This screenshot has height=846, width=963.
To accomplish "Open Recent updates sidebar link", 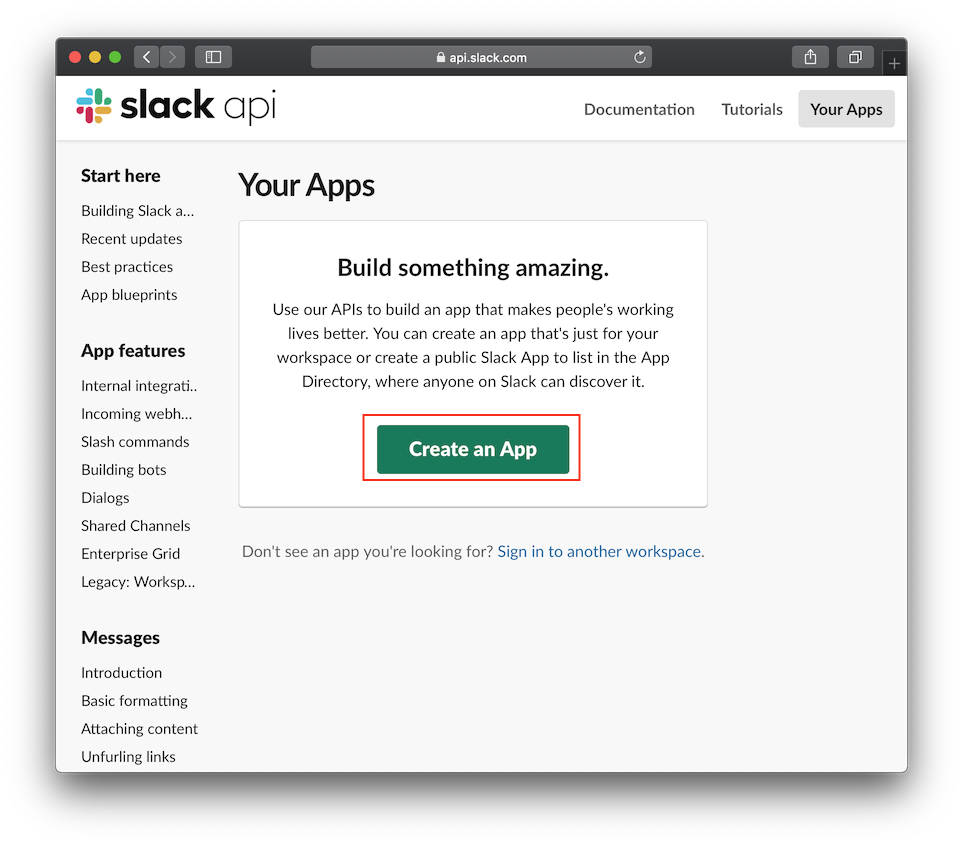I will coord(131,238).
